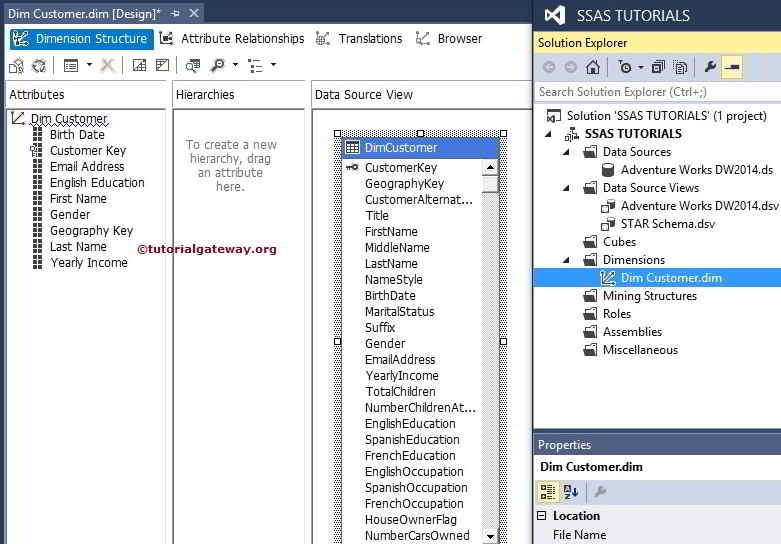Click the DimCustomer table vertical scrollbar

click(490, 350)
